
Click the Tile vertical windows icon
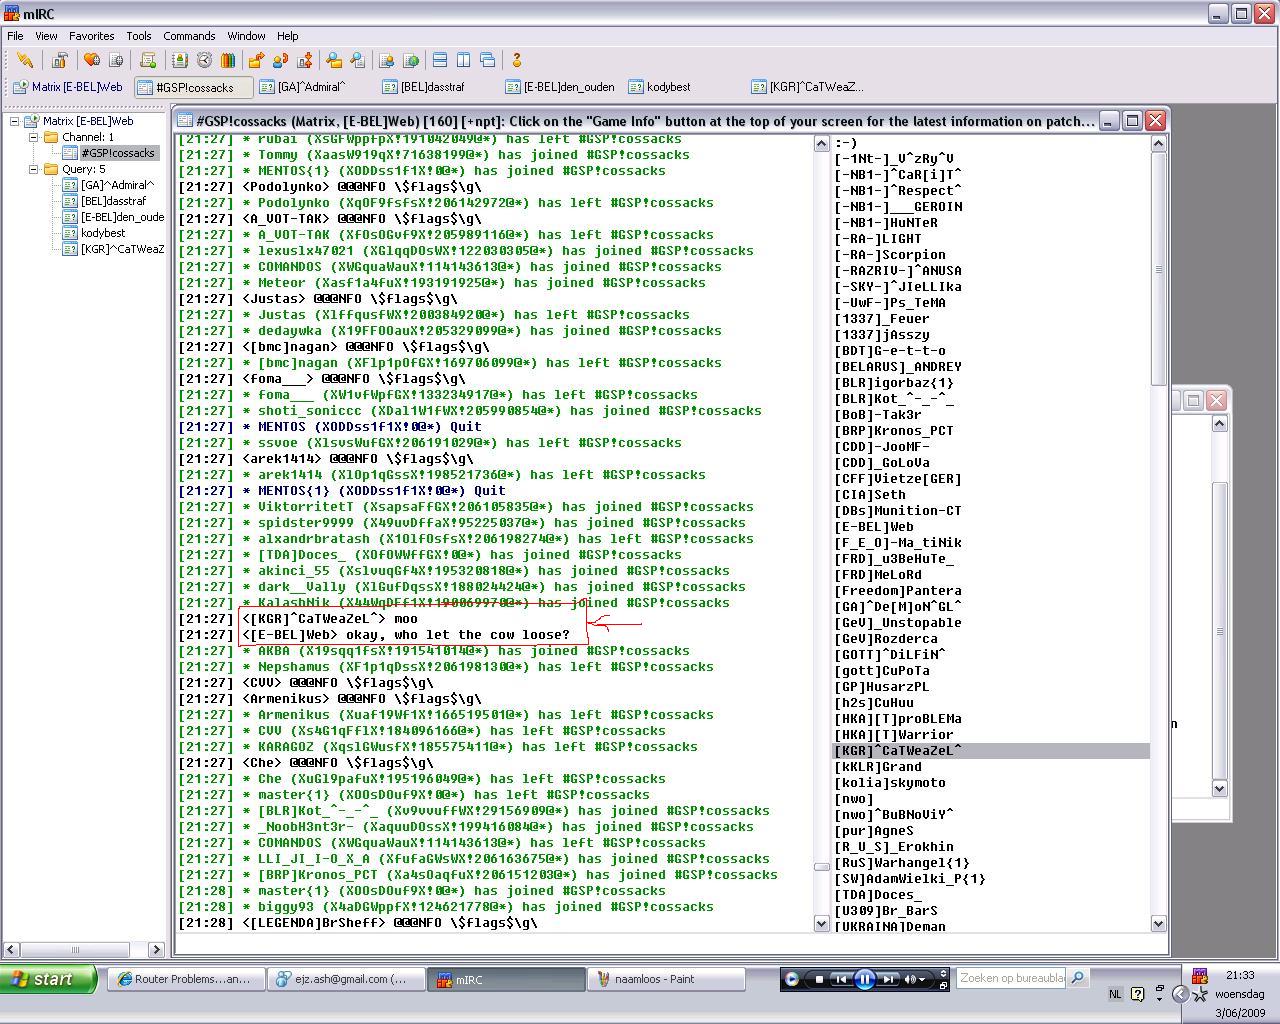pyautogui.click(x=464, y=61)
